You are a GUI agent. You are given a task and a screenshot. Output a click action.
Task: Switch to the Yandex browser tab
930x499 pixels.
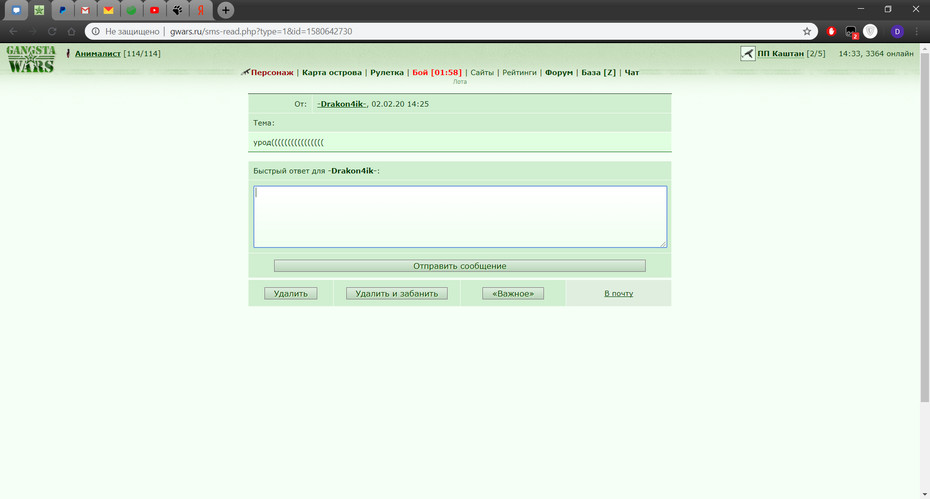point(201,10)
